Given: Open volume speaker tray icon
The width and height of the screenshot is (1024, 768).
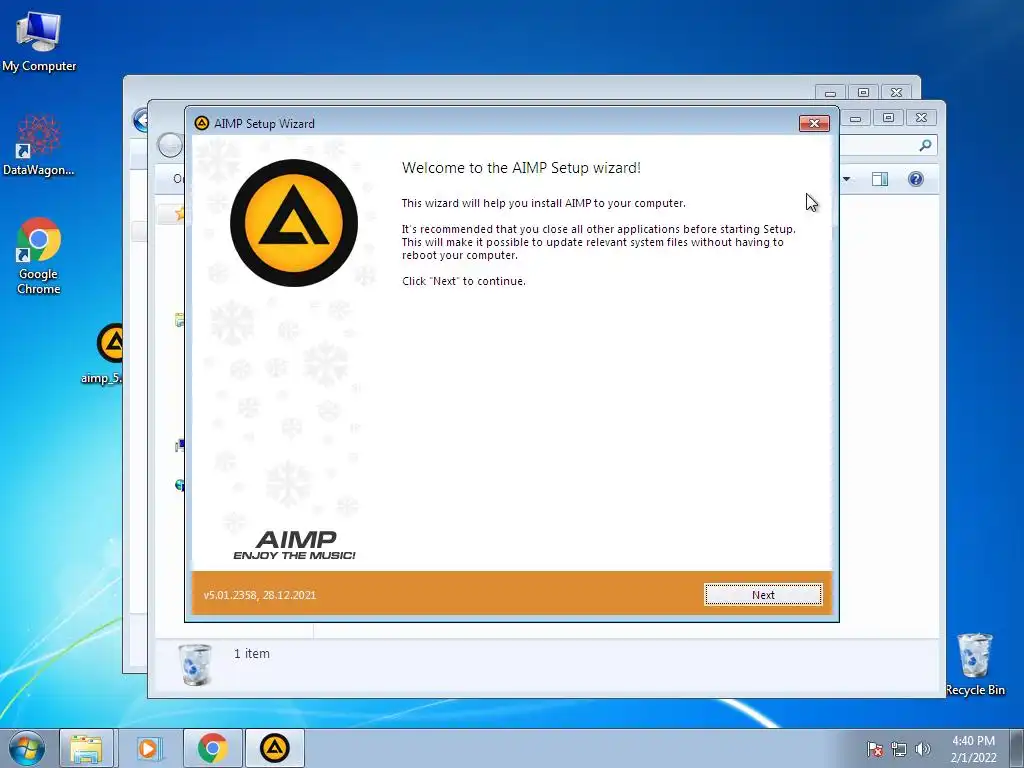Looking at the screenshot, I should [x=923, y=749].
